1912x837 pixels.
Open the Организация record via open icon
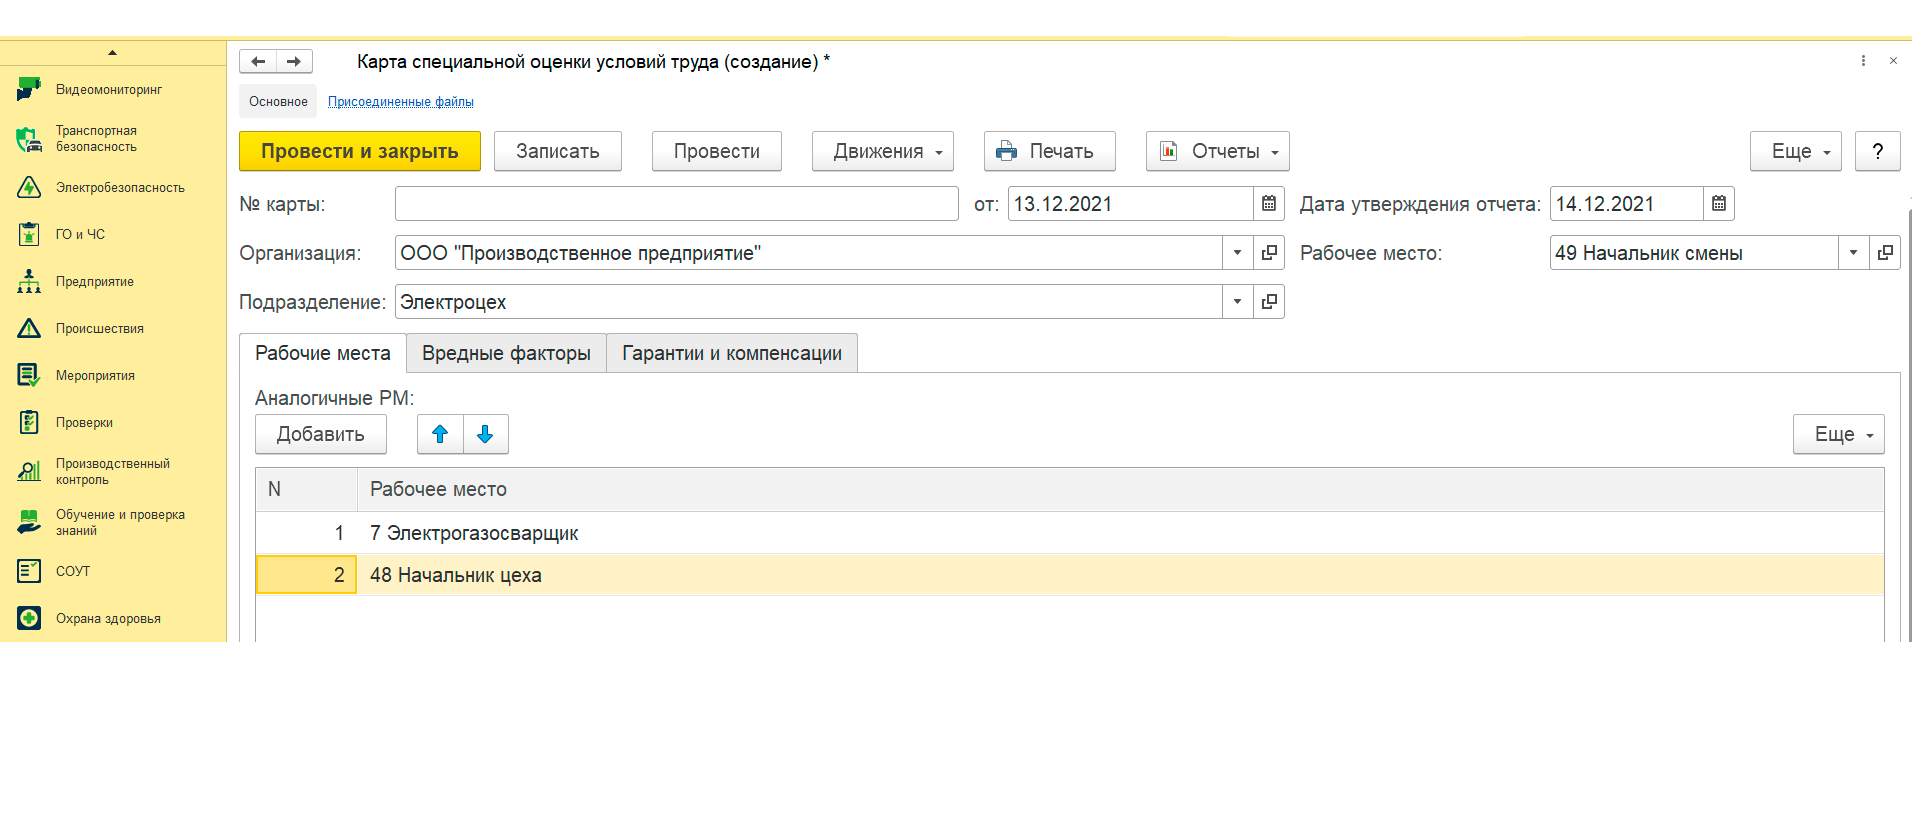(1269, 253)
